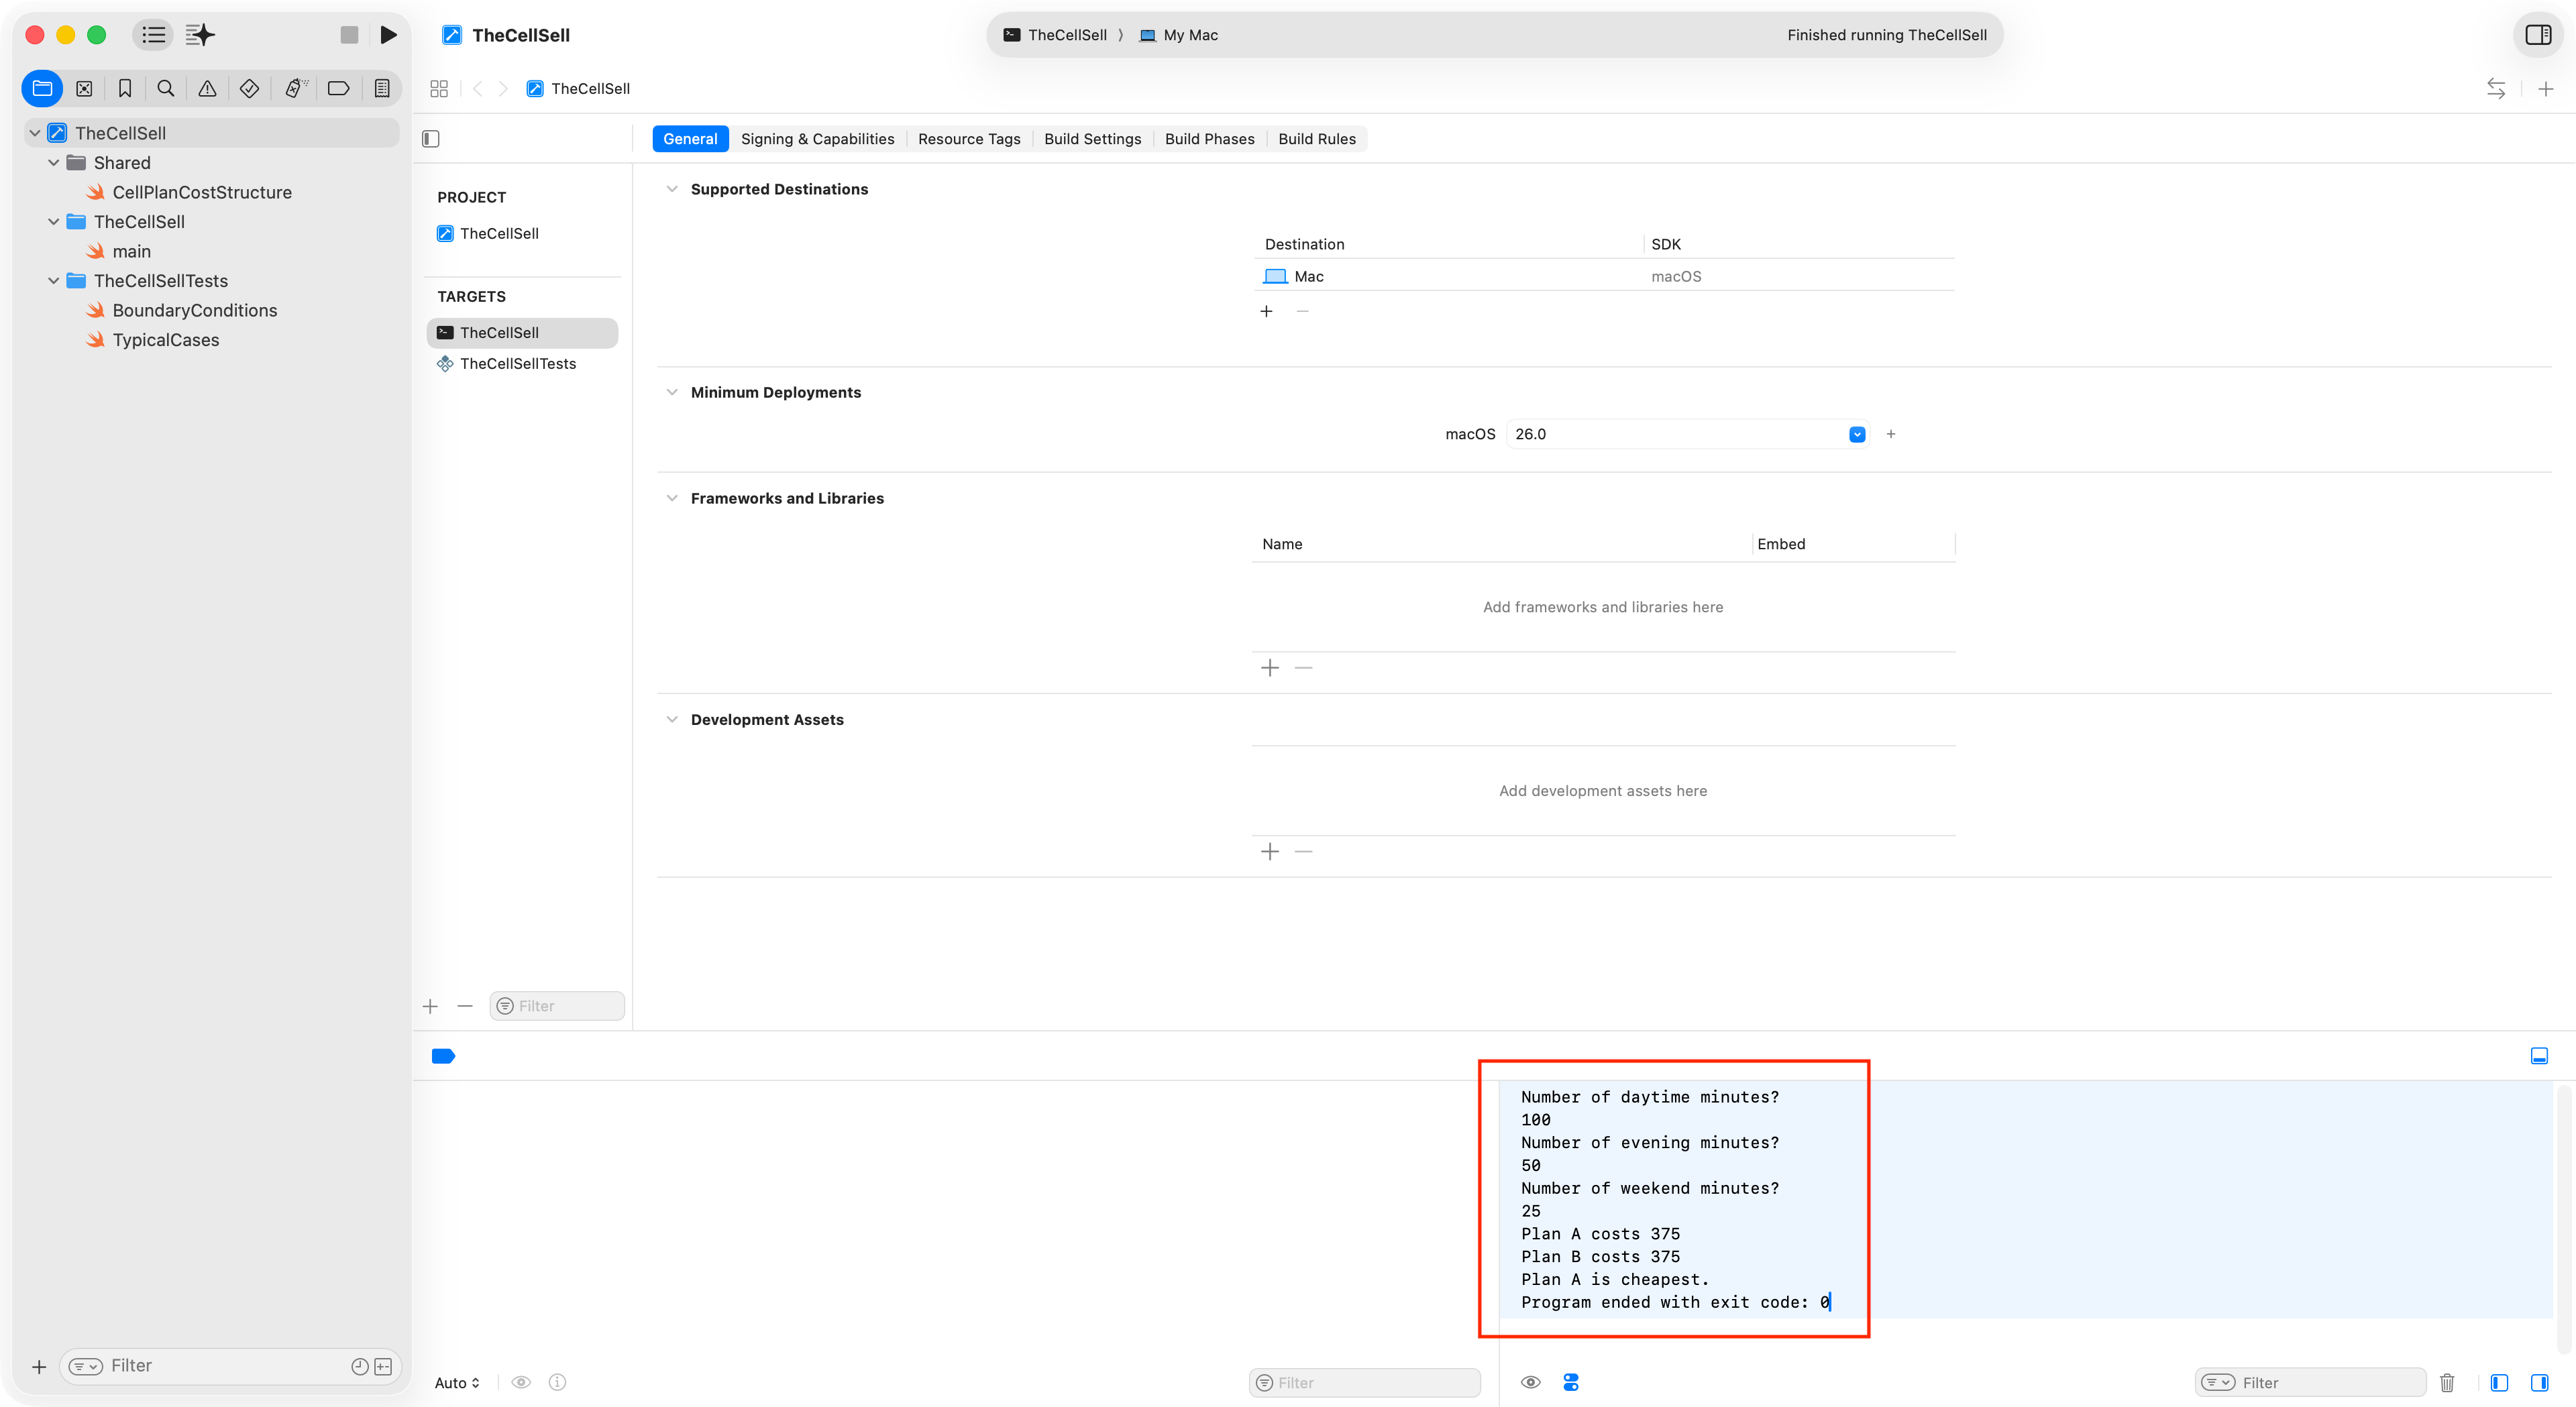Open the CellPlanCostStructure file
The image size is (2576, 1407).
[x=201, y=192]
